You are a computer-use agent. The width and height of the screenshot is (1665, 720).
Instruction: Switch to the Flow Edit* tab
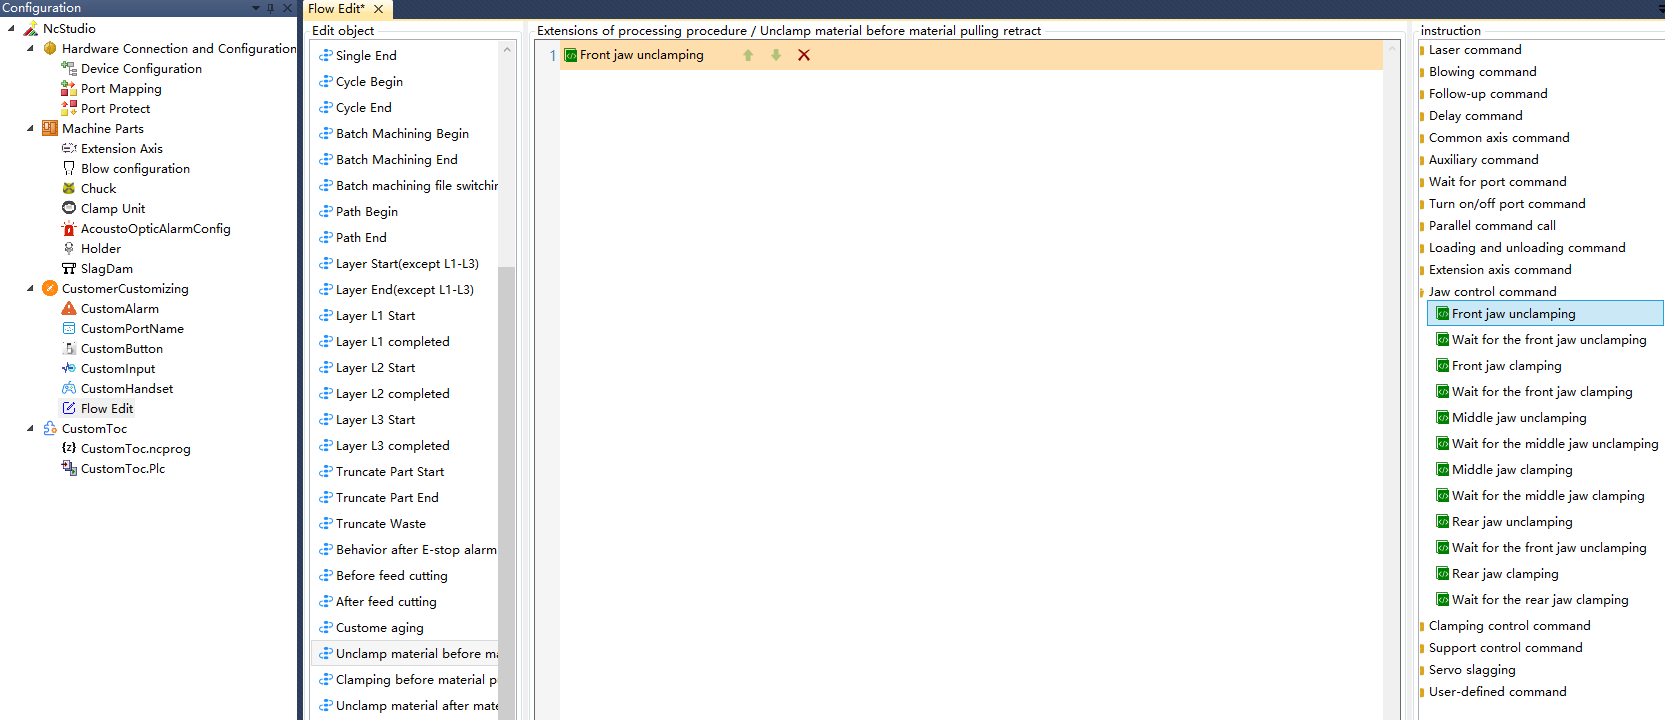[x=337, y=9]
